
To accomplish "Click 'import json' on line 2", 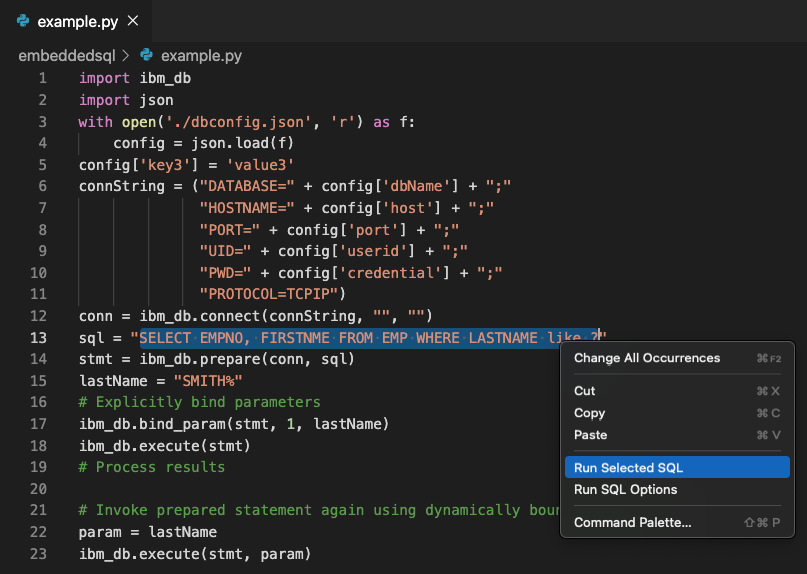I will coord(126,100).
